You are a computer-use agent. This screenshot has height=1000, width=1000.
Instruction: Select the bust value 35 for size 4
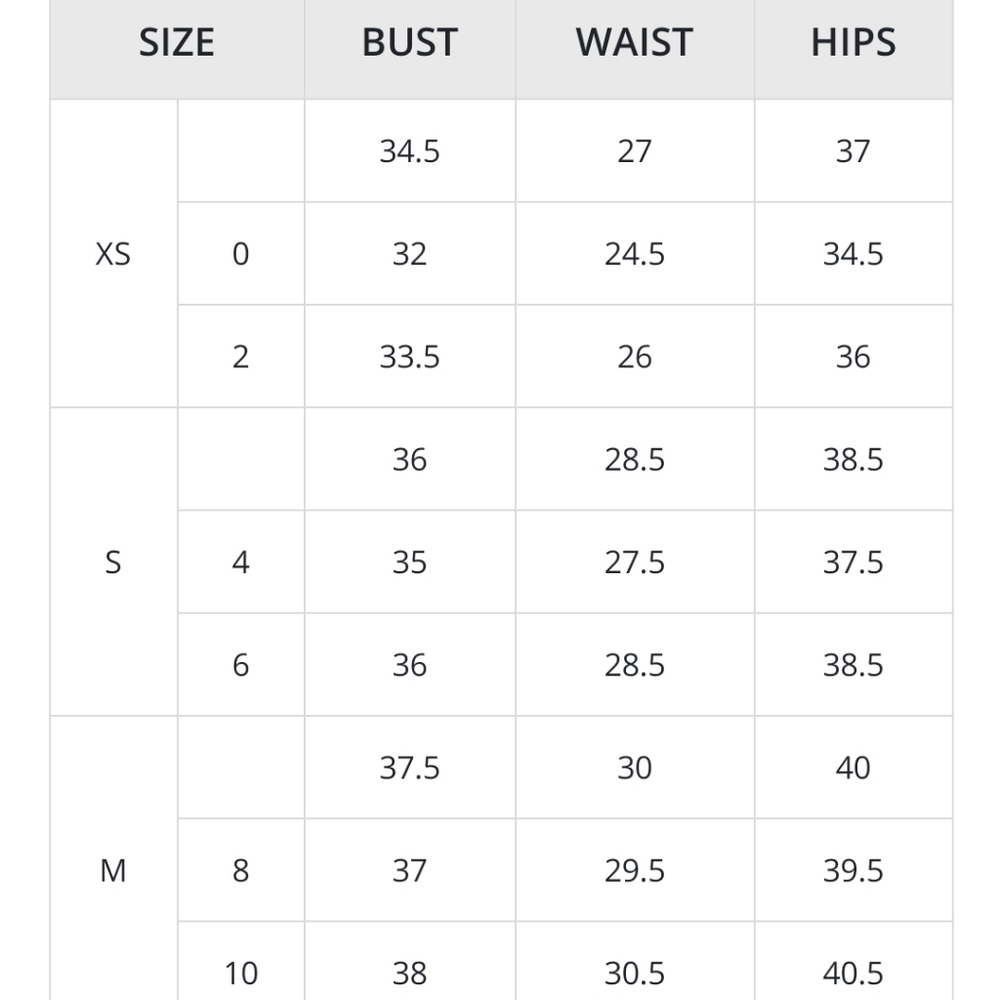click(409, 562)
